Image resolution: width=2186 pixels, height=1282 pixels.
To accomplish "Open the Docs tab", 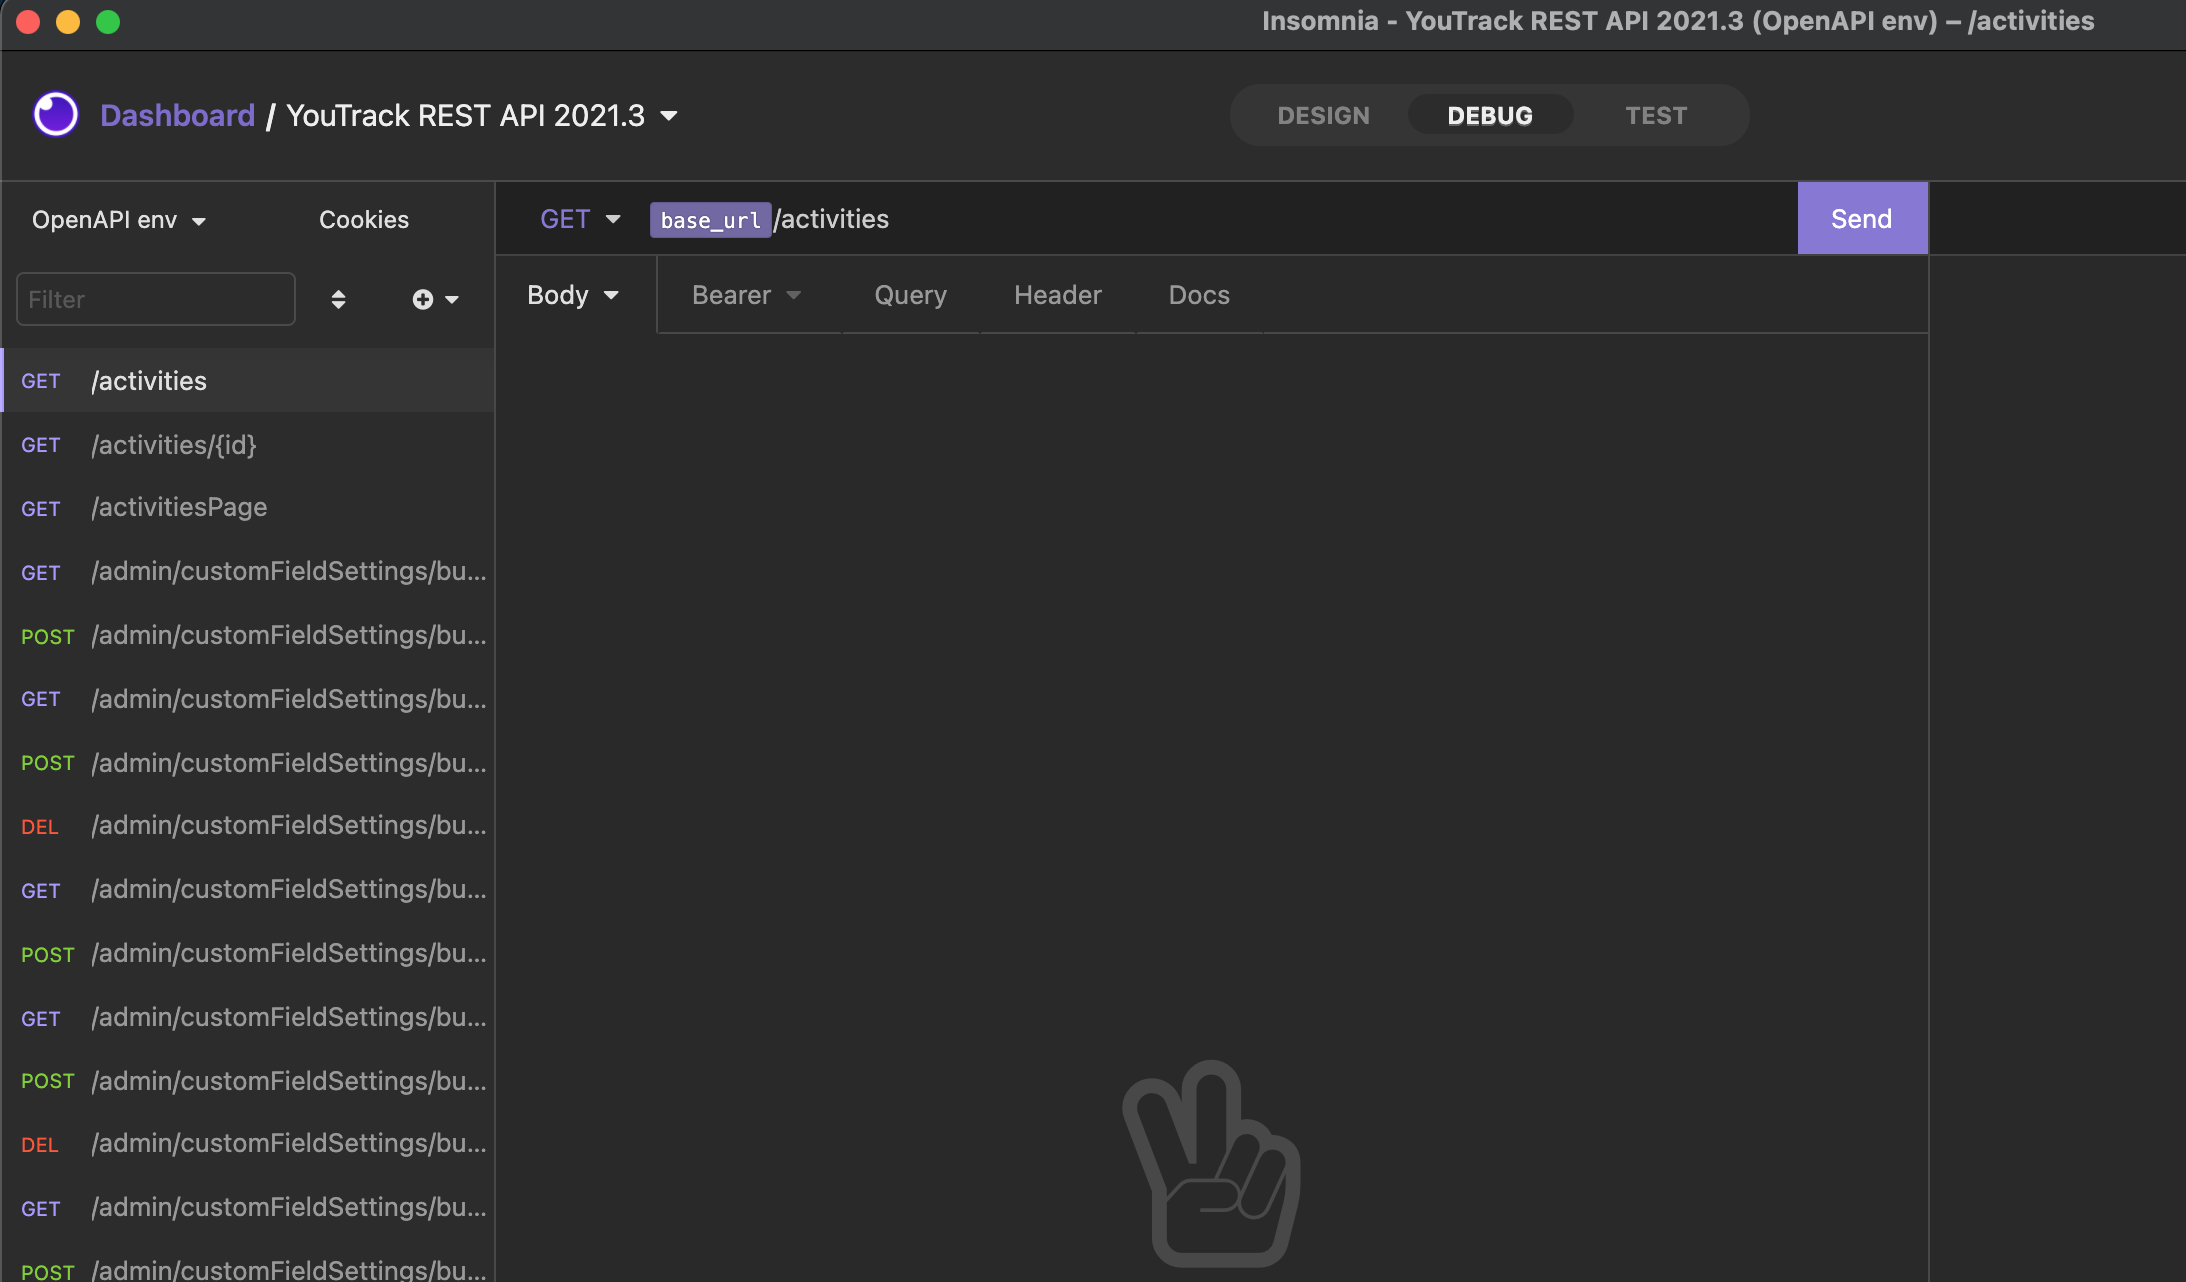I will 1199,295.
